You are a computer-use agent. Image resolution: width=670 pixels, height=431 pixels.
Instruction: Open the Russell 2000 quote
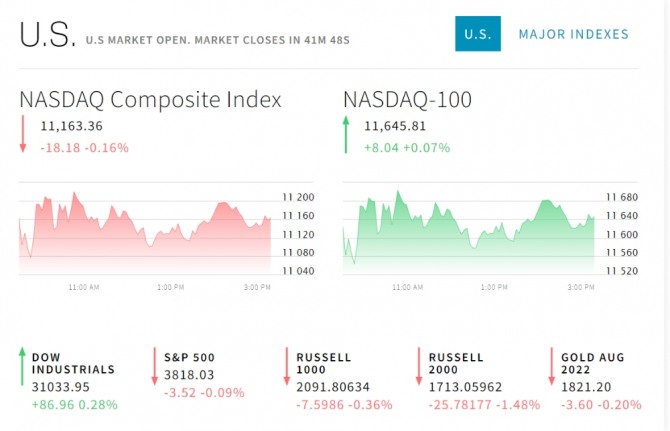point(456,363)
